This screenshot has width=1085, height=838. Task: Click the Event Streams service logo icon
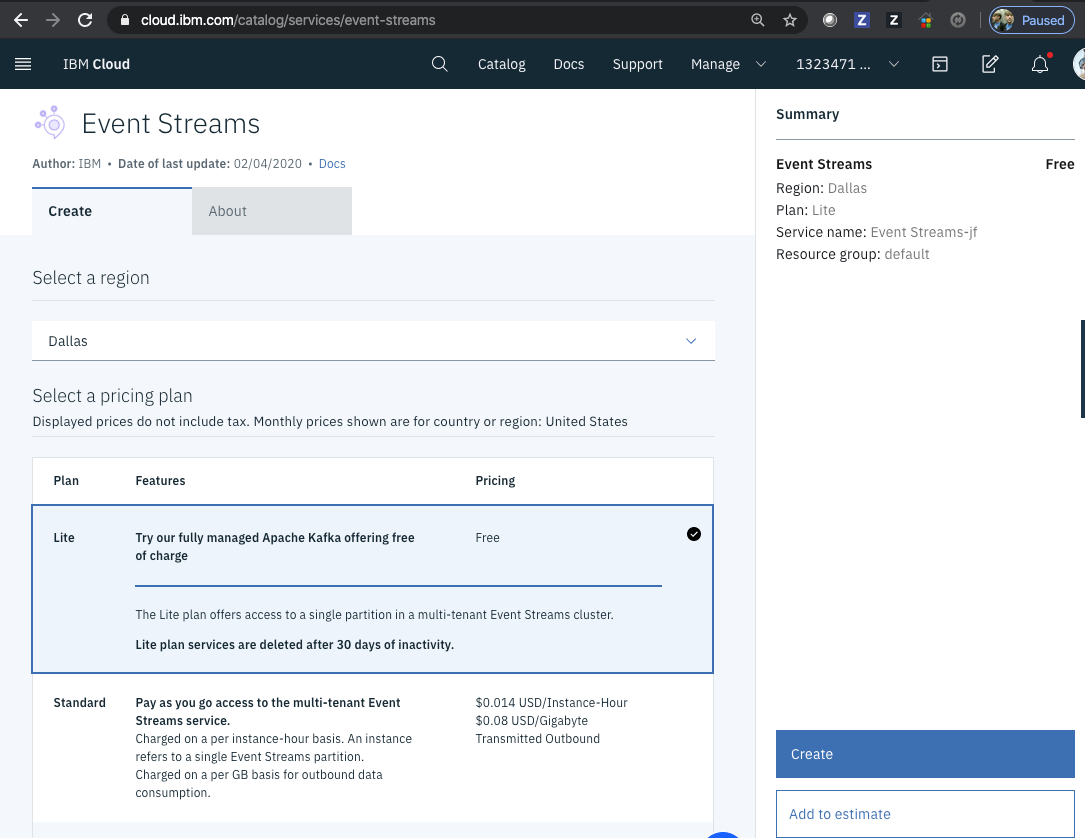[50, 121]
